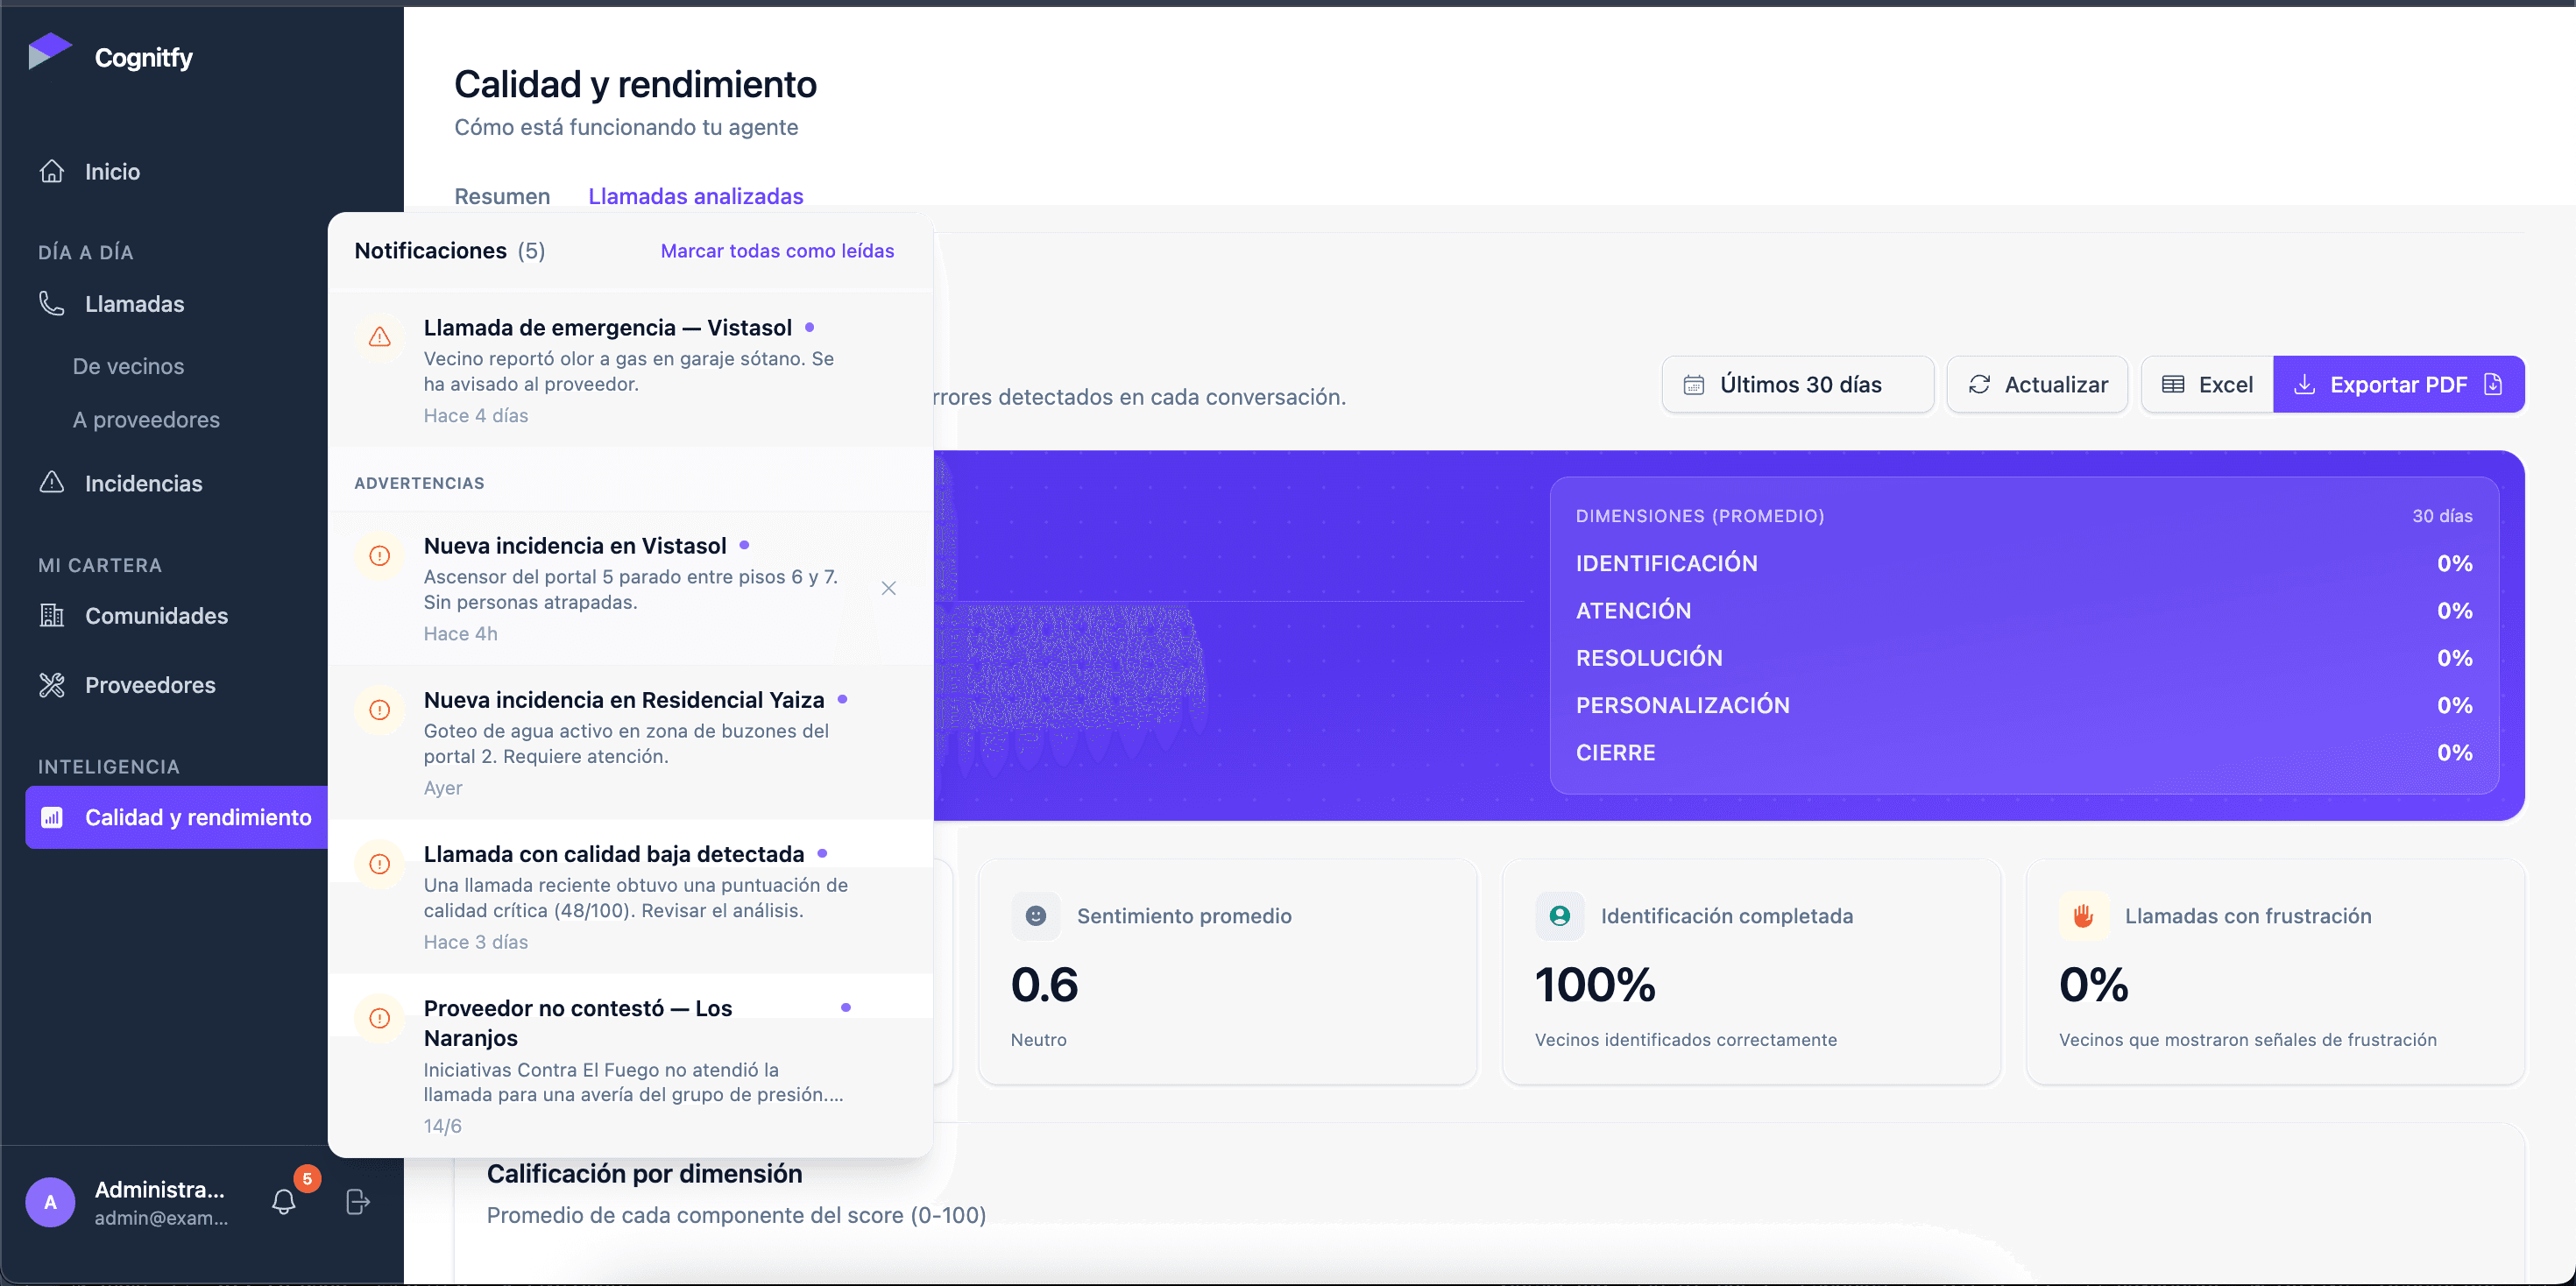Export data with the Excel button
Viewport: 2576px width, 1286px height.
2206,384
